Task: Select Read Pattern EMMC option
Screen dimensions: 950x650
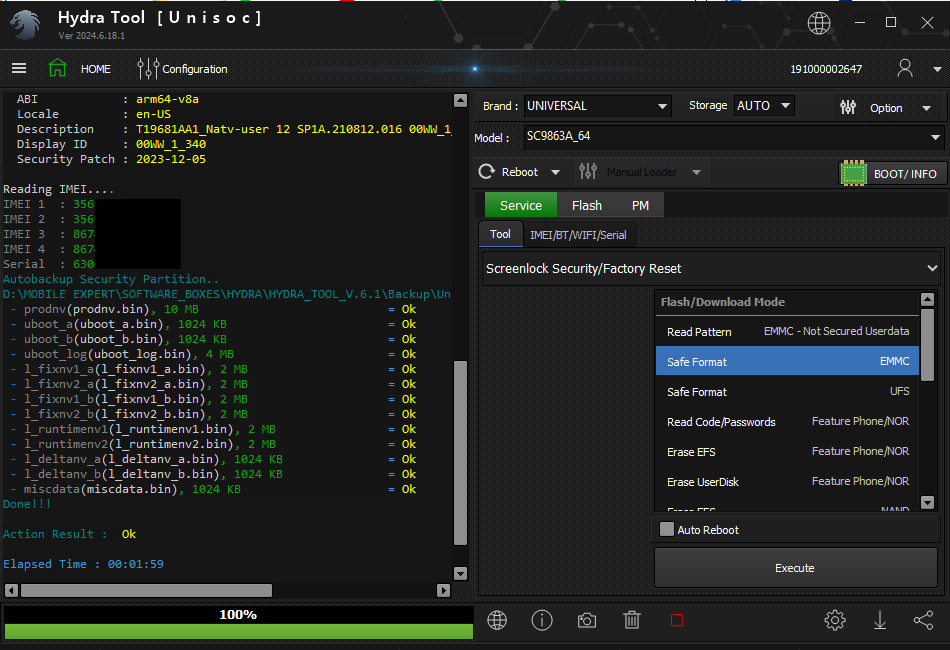Action: tap(788, 332)
